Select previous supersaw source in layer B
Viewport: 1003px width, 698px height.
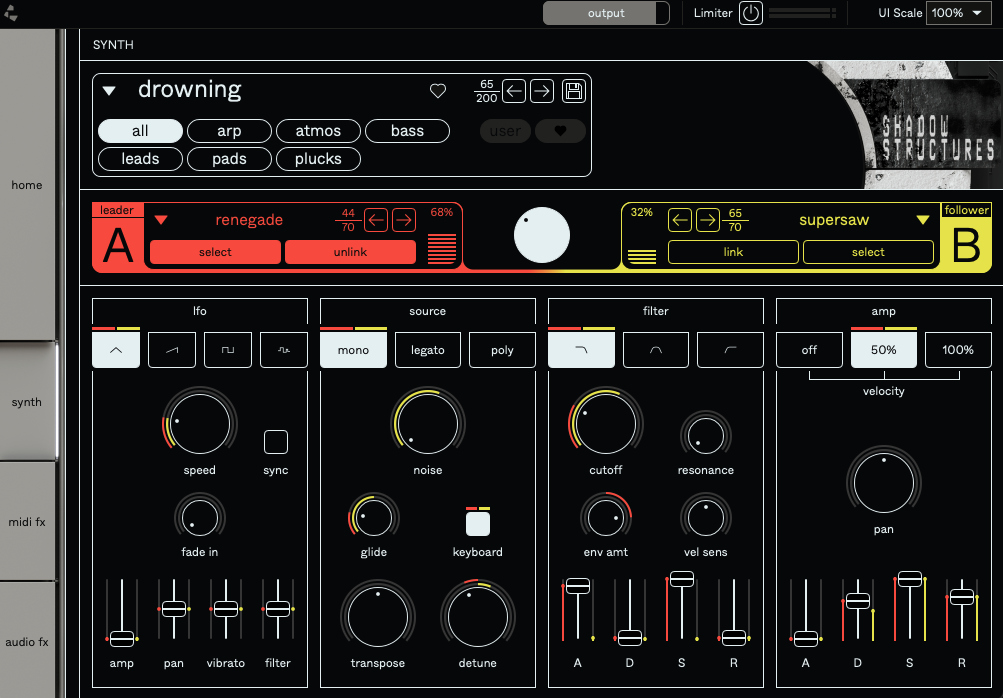tap(680, 220)
